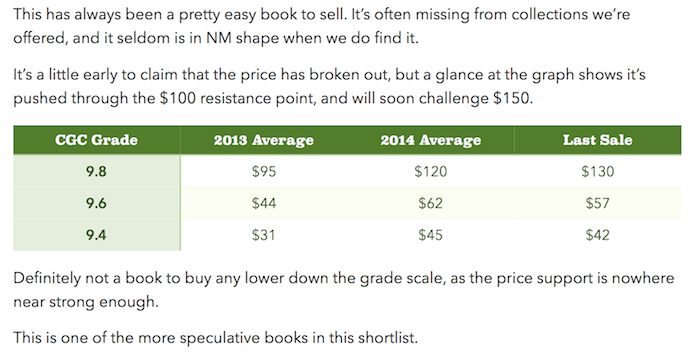Viewport: 700px width, 361px height.
Task: Click the CGC Grade column header
Action: click(96, 140)
